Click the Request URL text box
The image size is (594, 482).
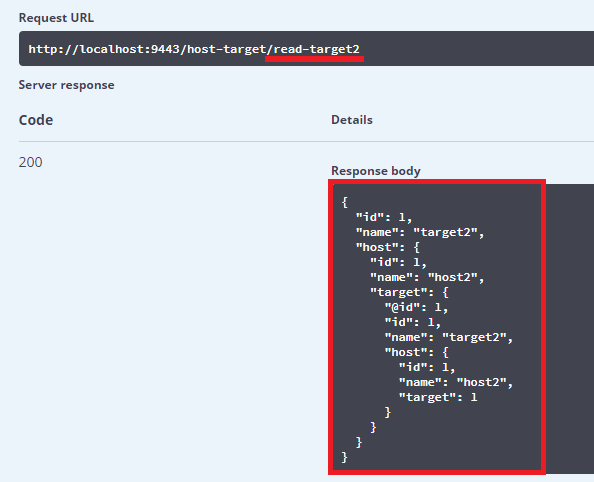pyautogui.click(x=306, y=49)
